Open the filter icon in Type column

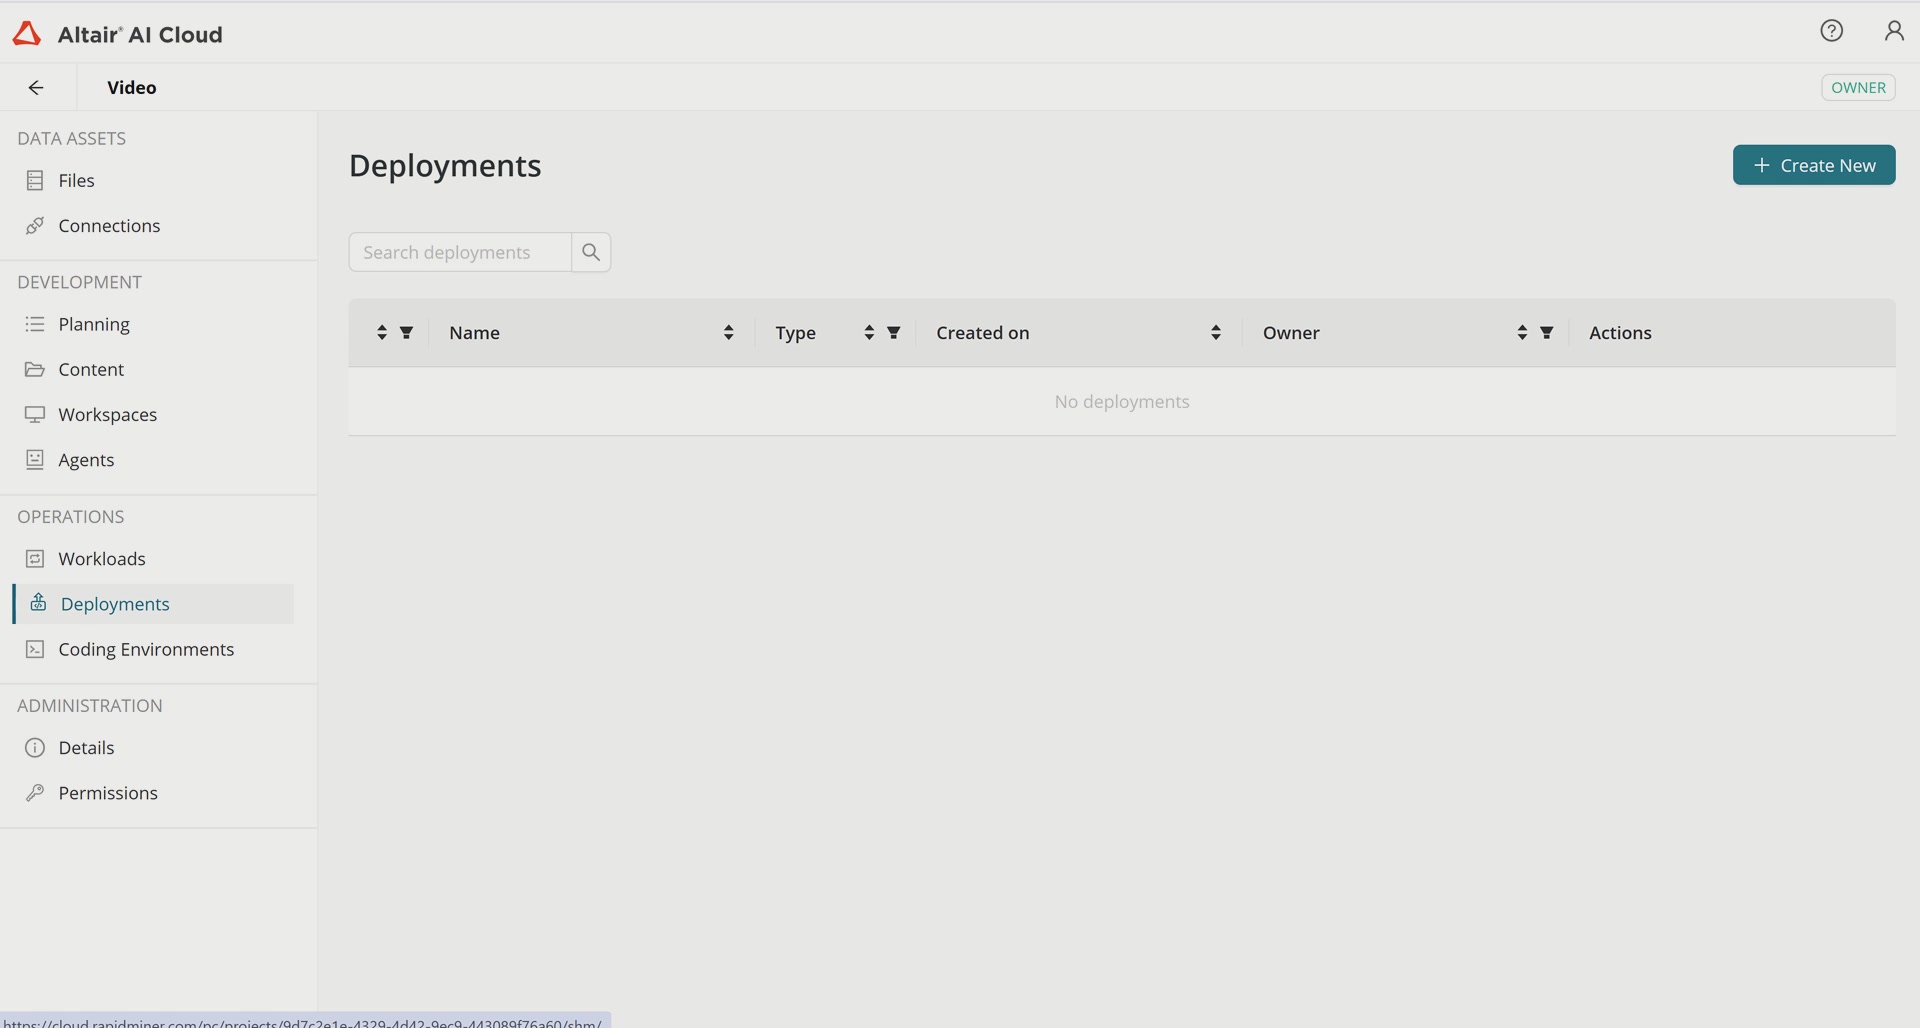tap(894, 333)
